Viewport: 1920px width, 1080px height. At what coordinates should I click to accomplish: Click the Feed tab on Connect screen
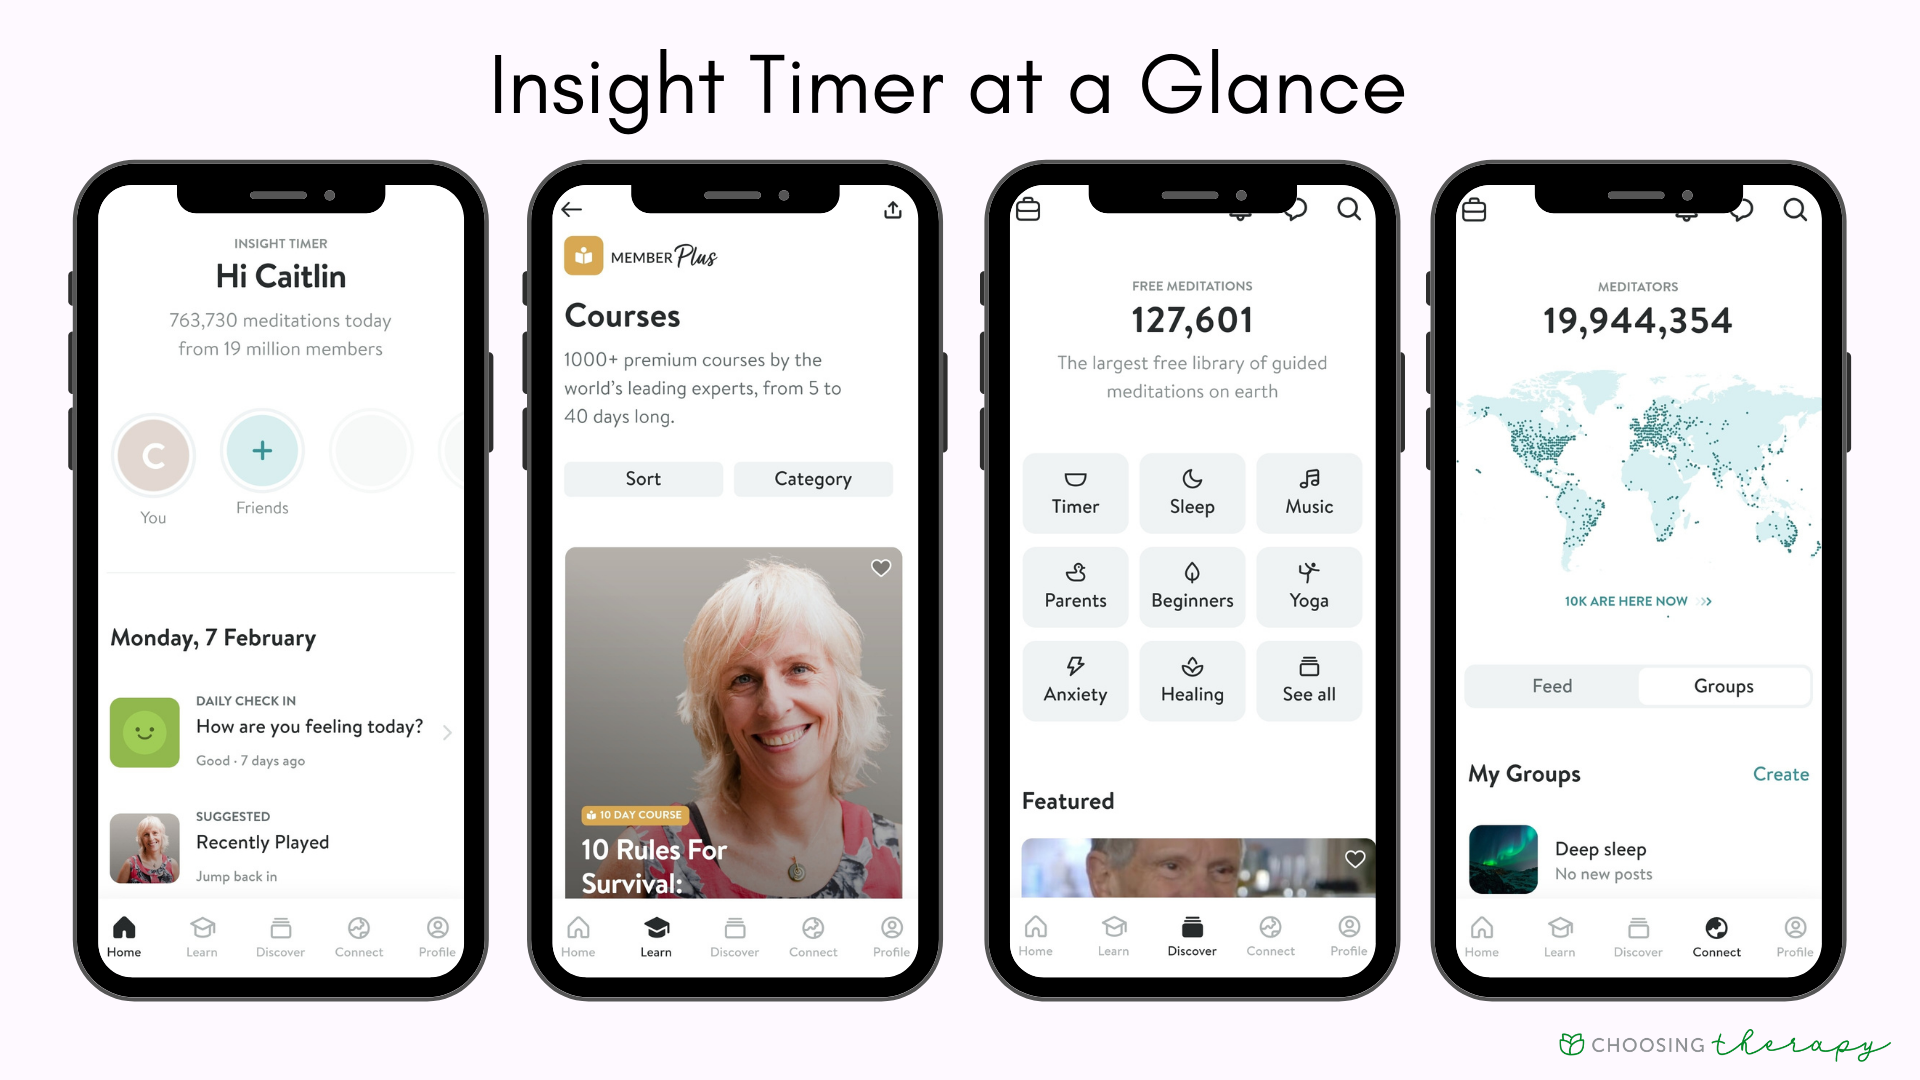click(x=1549, y=686)
